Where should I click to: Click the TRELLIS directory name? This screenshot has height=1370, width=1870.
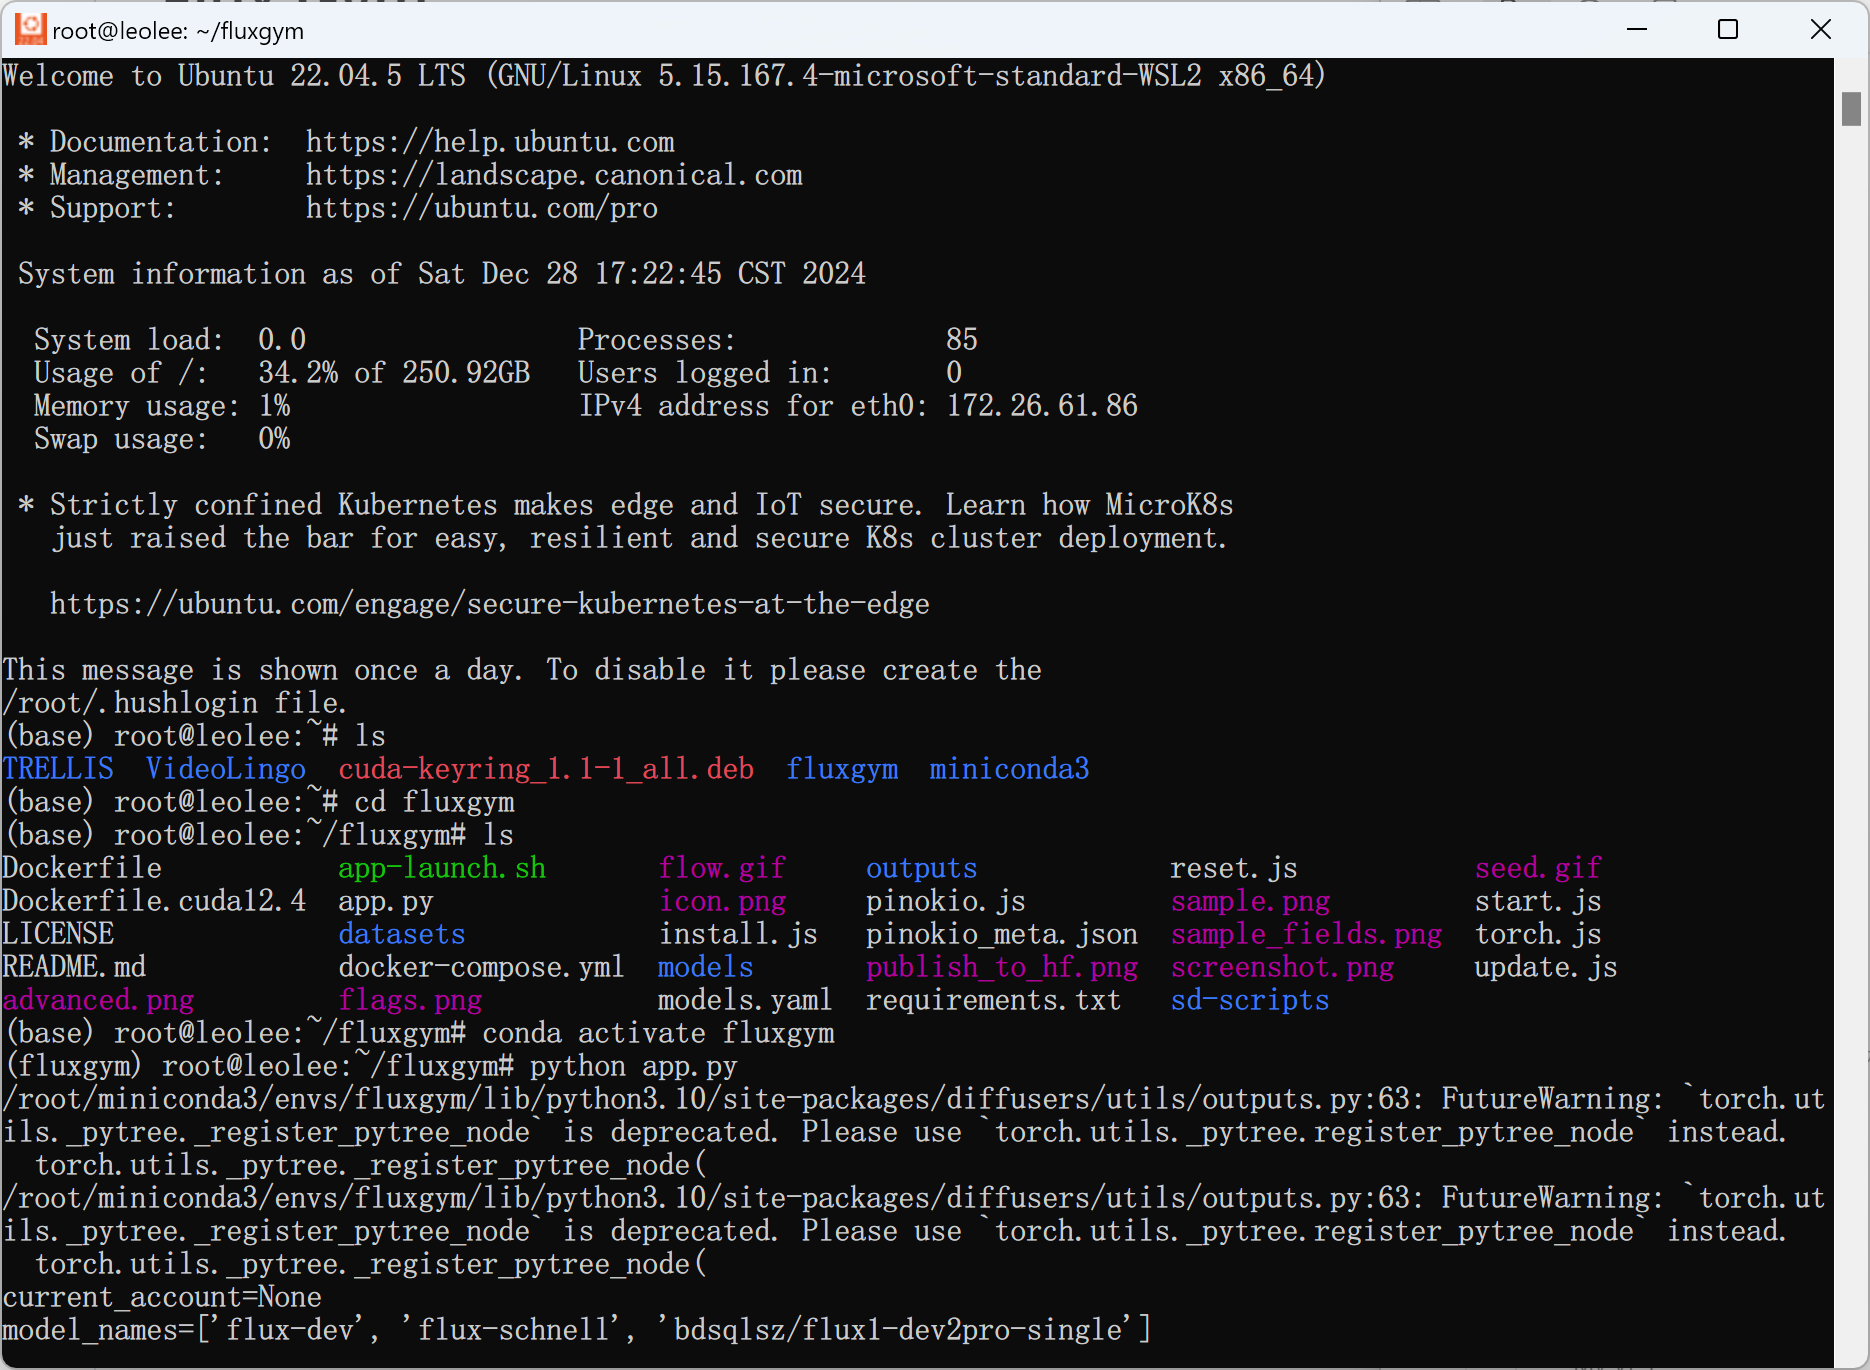tap(58, 769)
